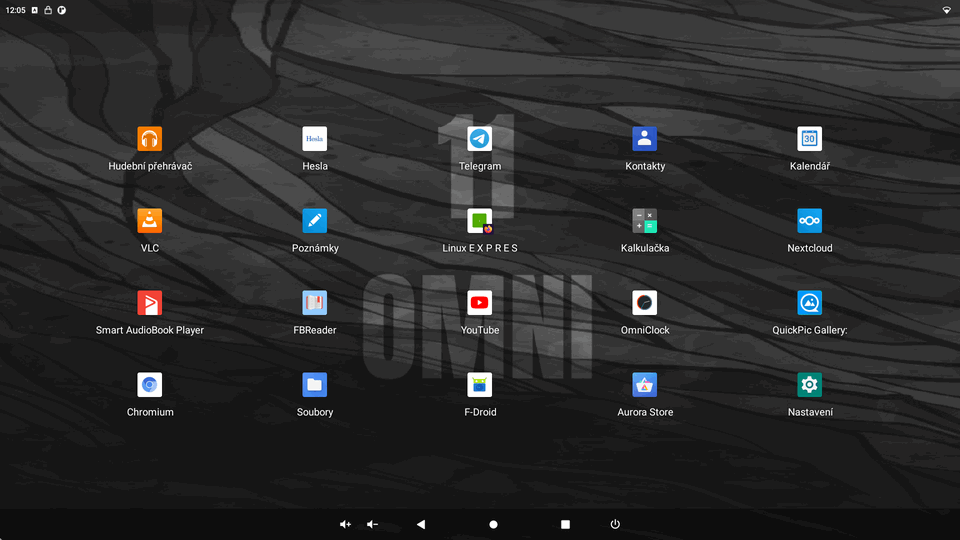This screenshot has width=960, height=540.
Task: Launch FBReader e-book reader
Action: click(315, 303)
